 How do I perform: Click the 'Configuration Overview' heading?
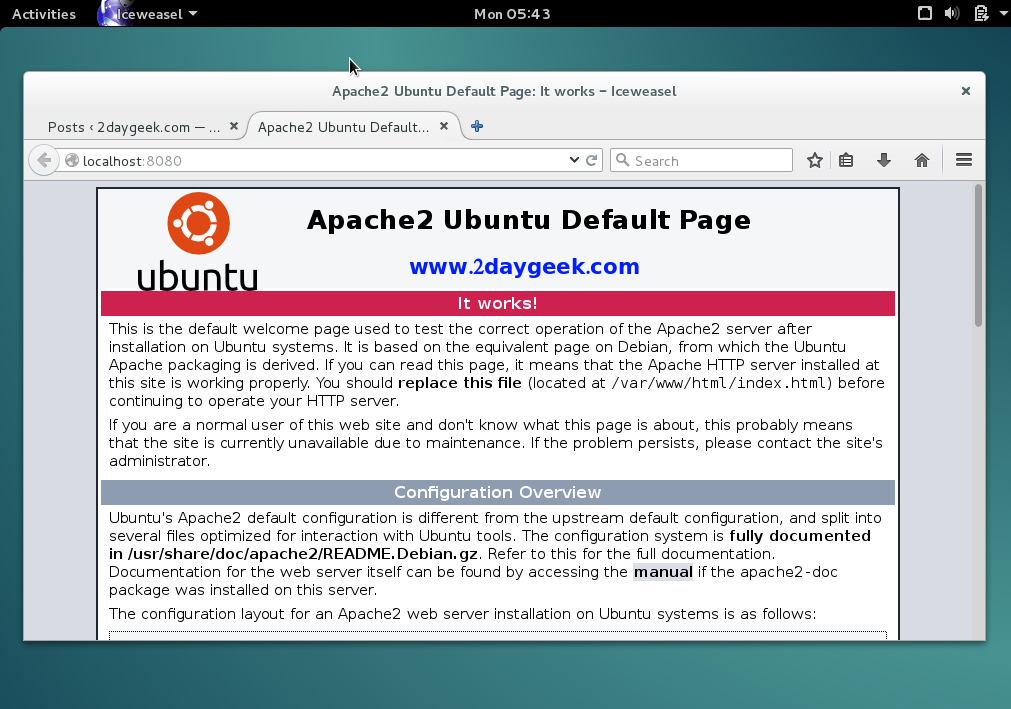point(497,492)
